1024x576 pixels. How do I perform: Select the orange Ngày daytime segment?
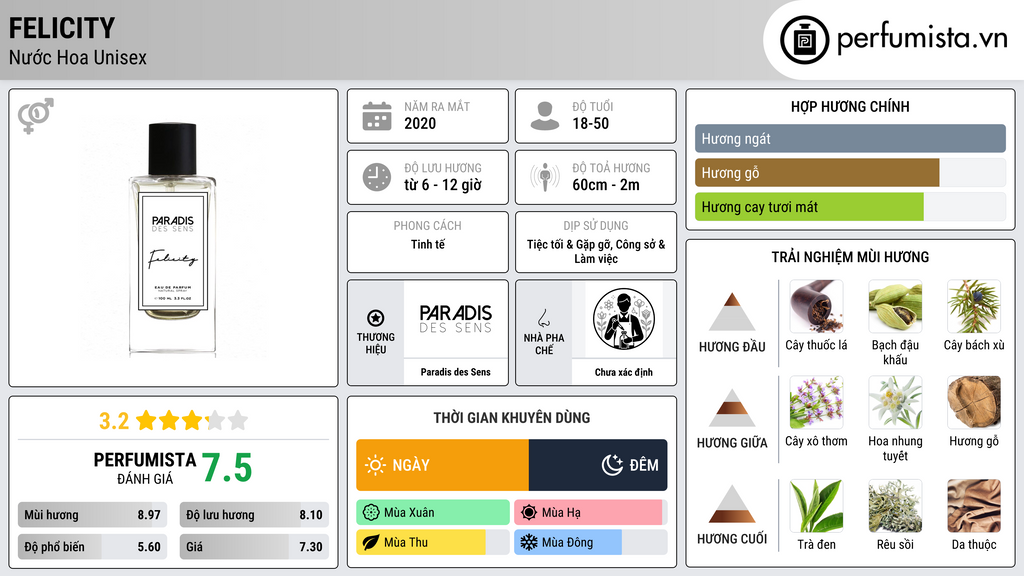point(443,465)
